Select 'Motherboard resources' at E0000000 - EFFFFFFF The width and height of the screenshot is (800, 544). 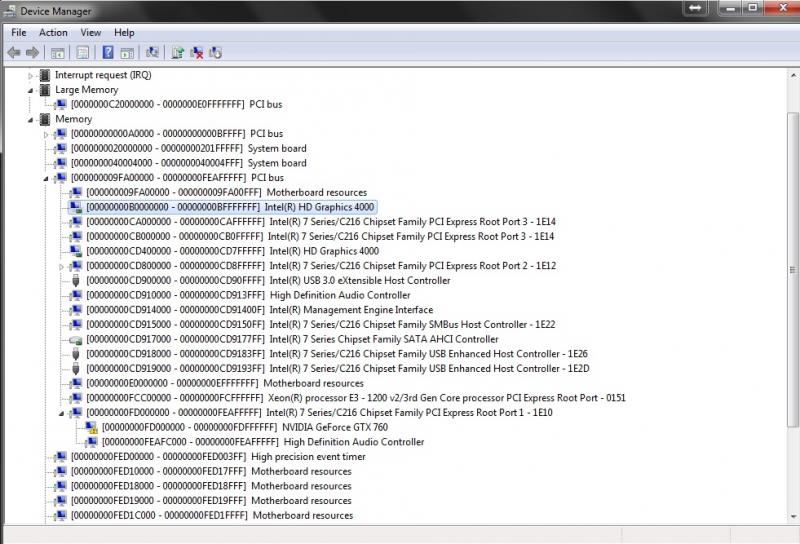pos(225,383)
